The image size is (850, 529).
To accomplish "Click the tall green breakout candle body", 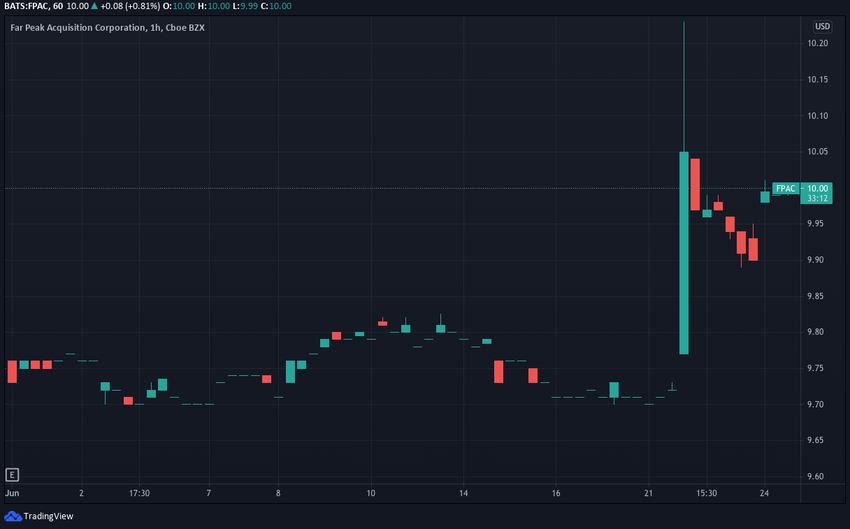I will (684, 253).
